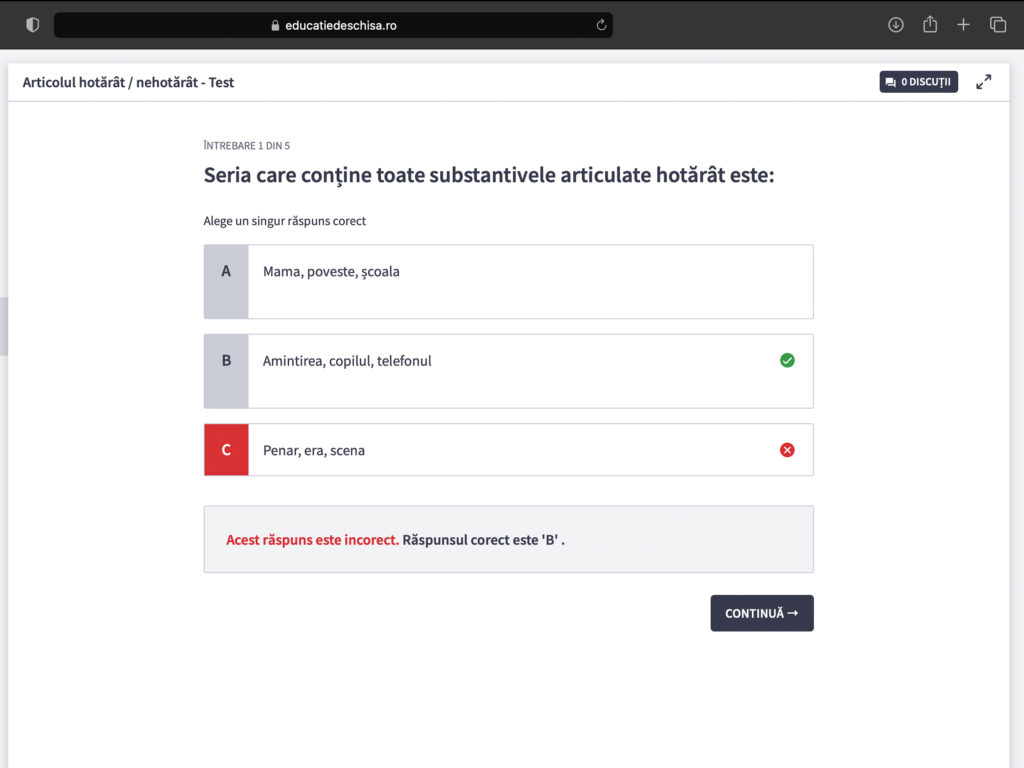
Task: Click the privacy shield icon in Safari toolbar
Action: click(x=32, y=25)
